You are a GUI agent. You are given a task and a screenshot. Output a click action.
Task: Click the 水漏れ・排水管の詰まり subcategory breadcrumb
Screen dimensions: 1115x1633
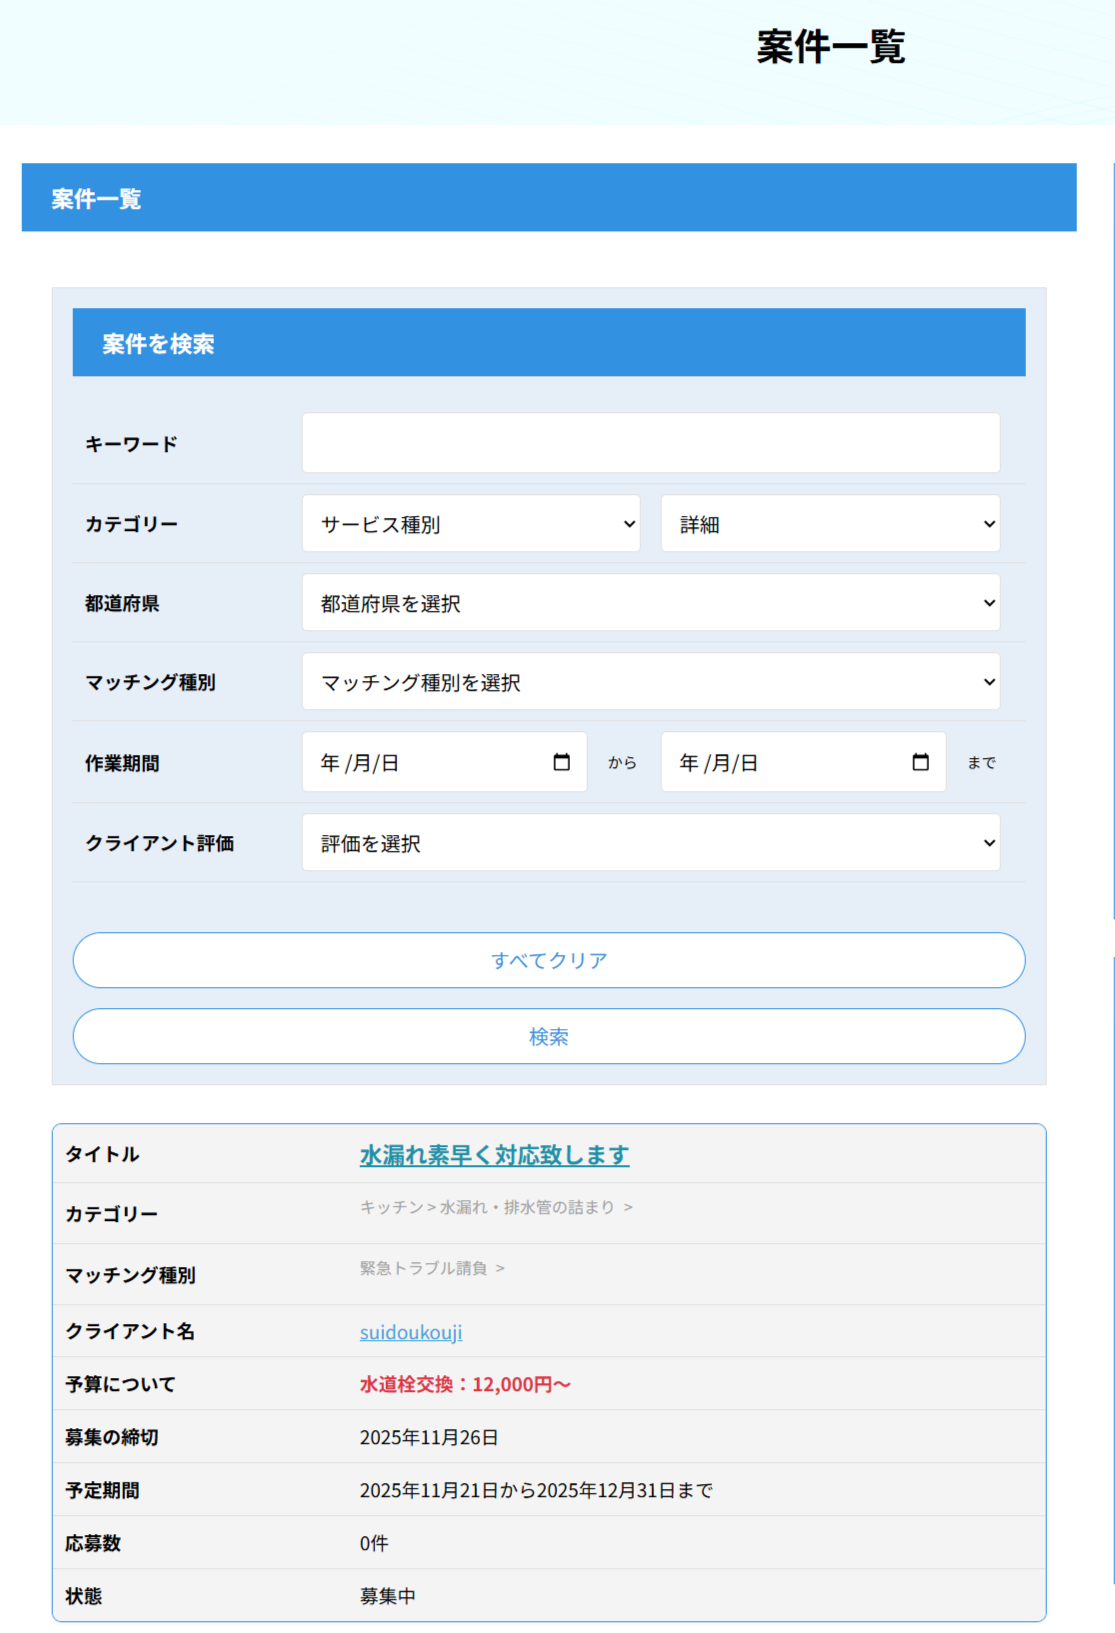[x=527, y=1208]
